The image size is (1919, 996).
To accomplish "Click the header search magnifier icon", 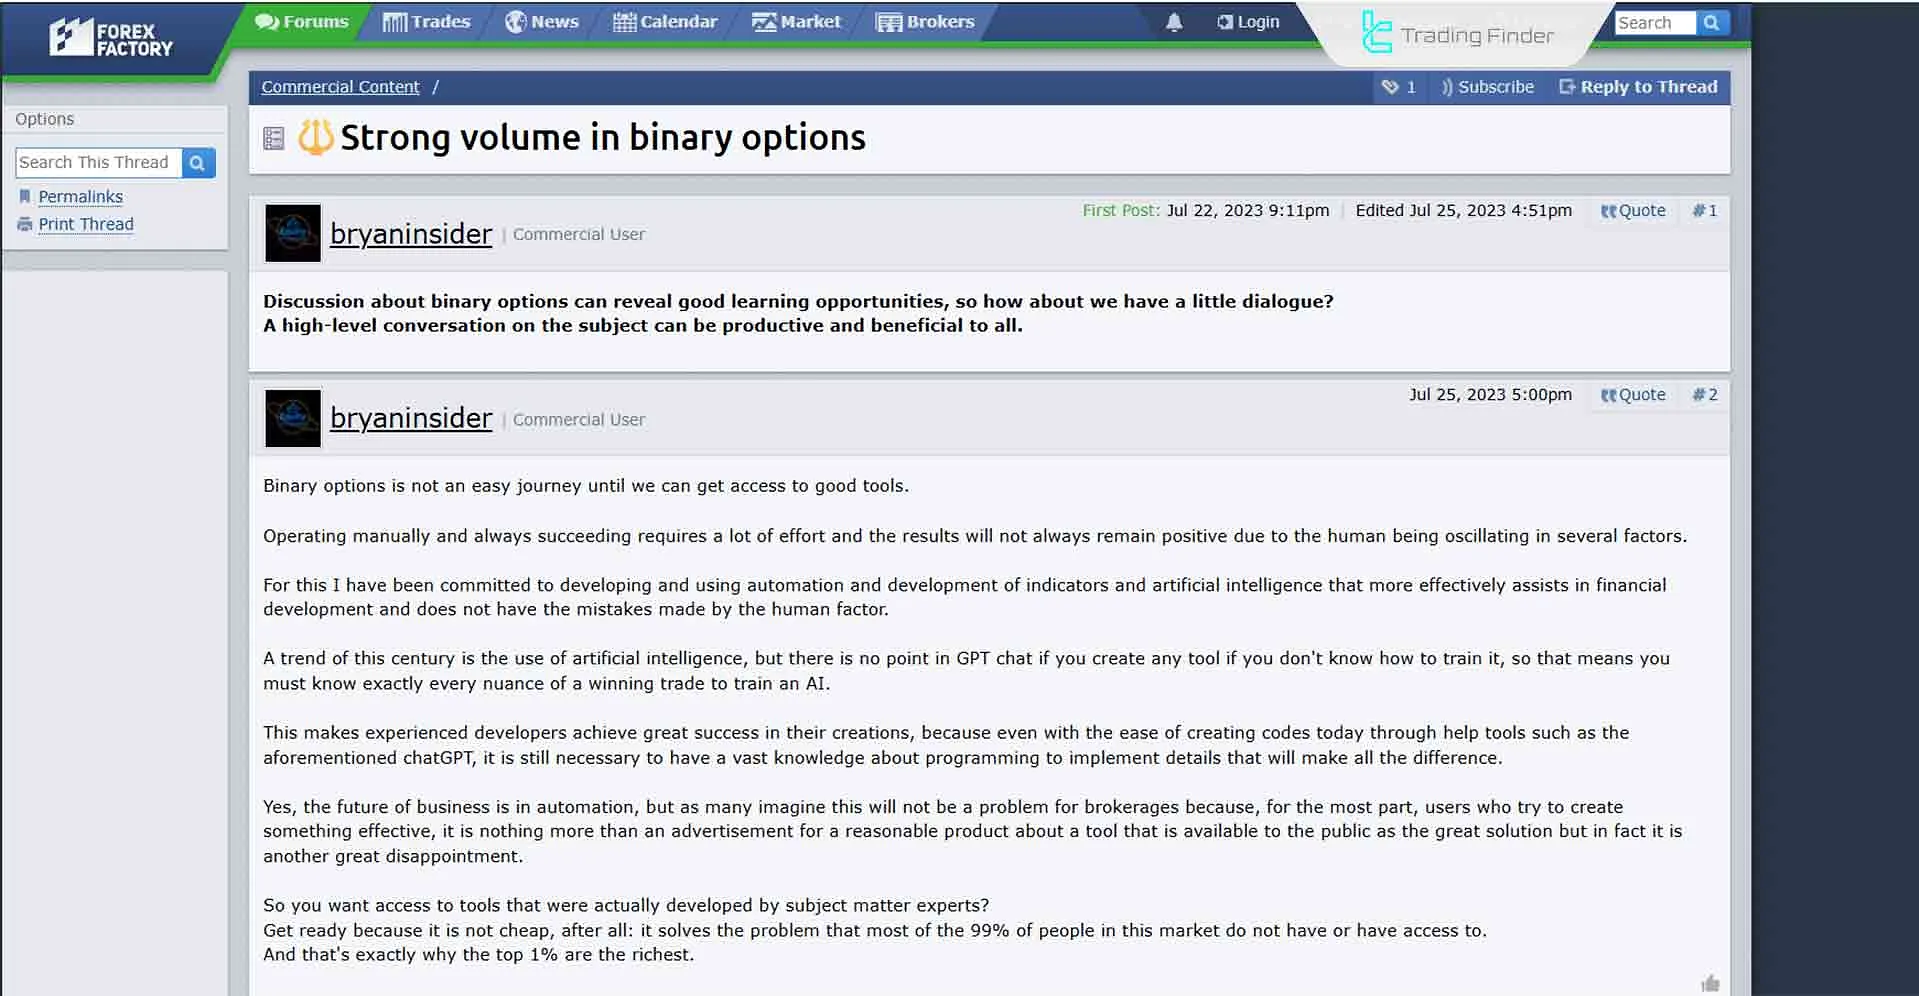I will pyautogui.click(x=1711, y=23).
